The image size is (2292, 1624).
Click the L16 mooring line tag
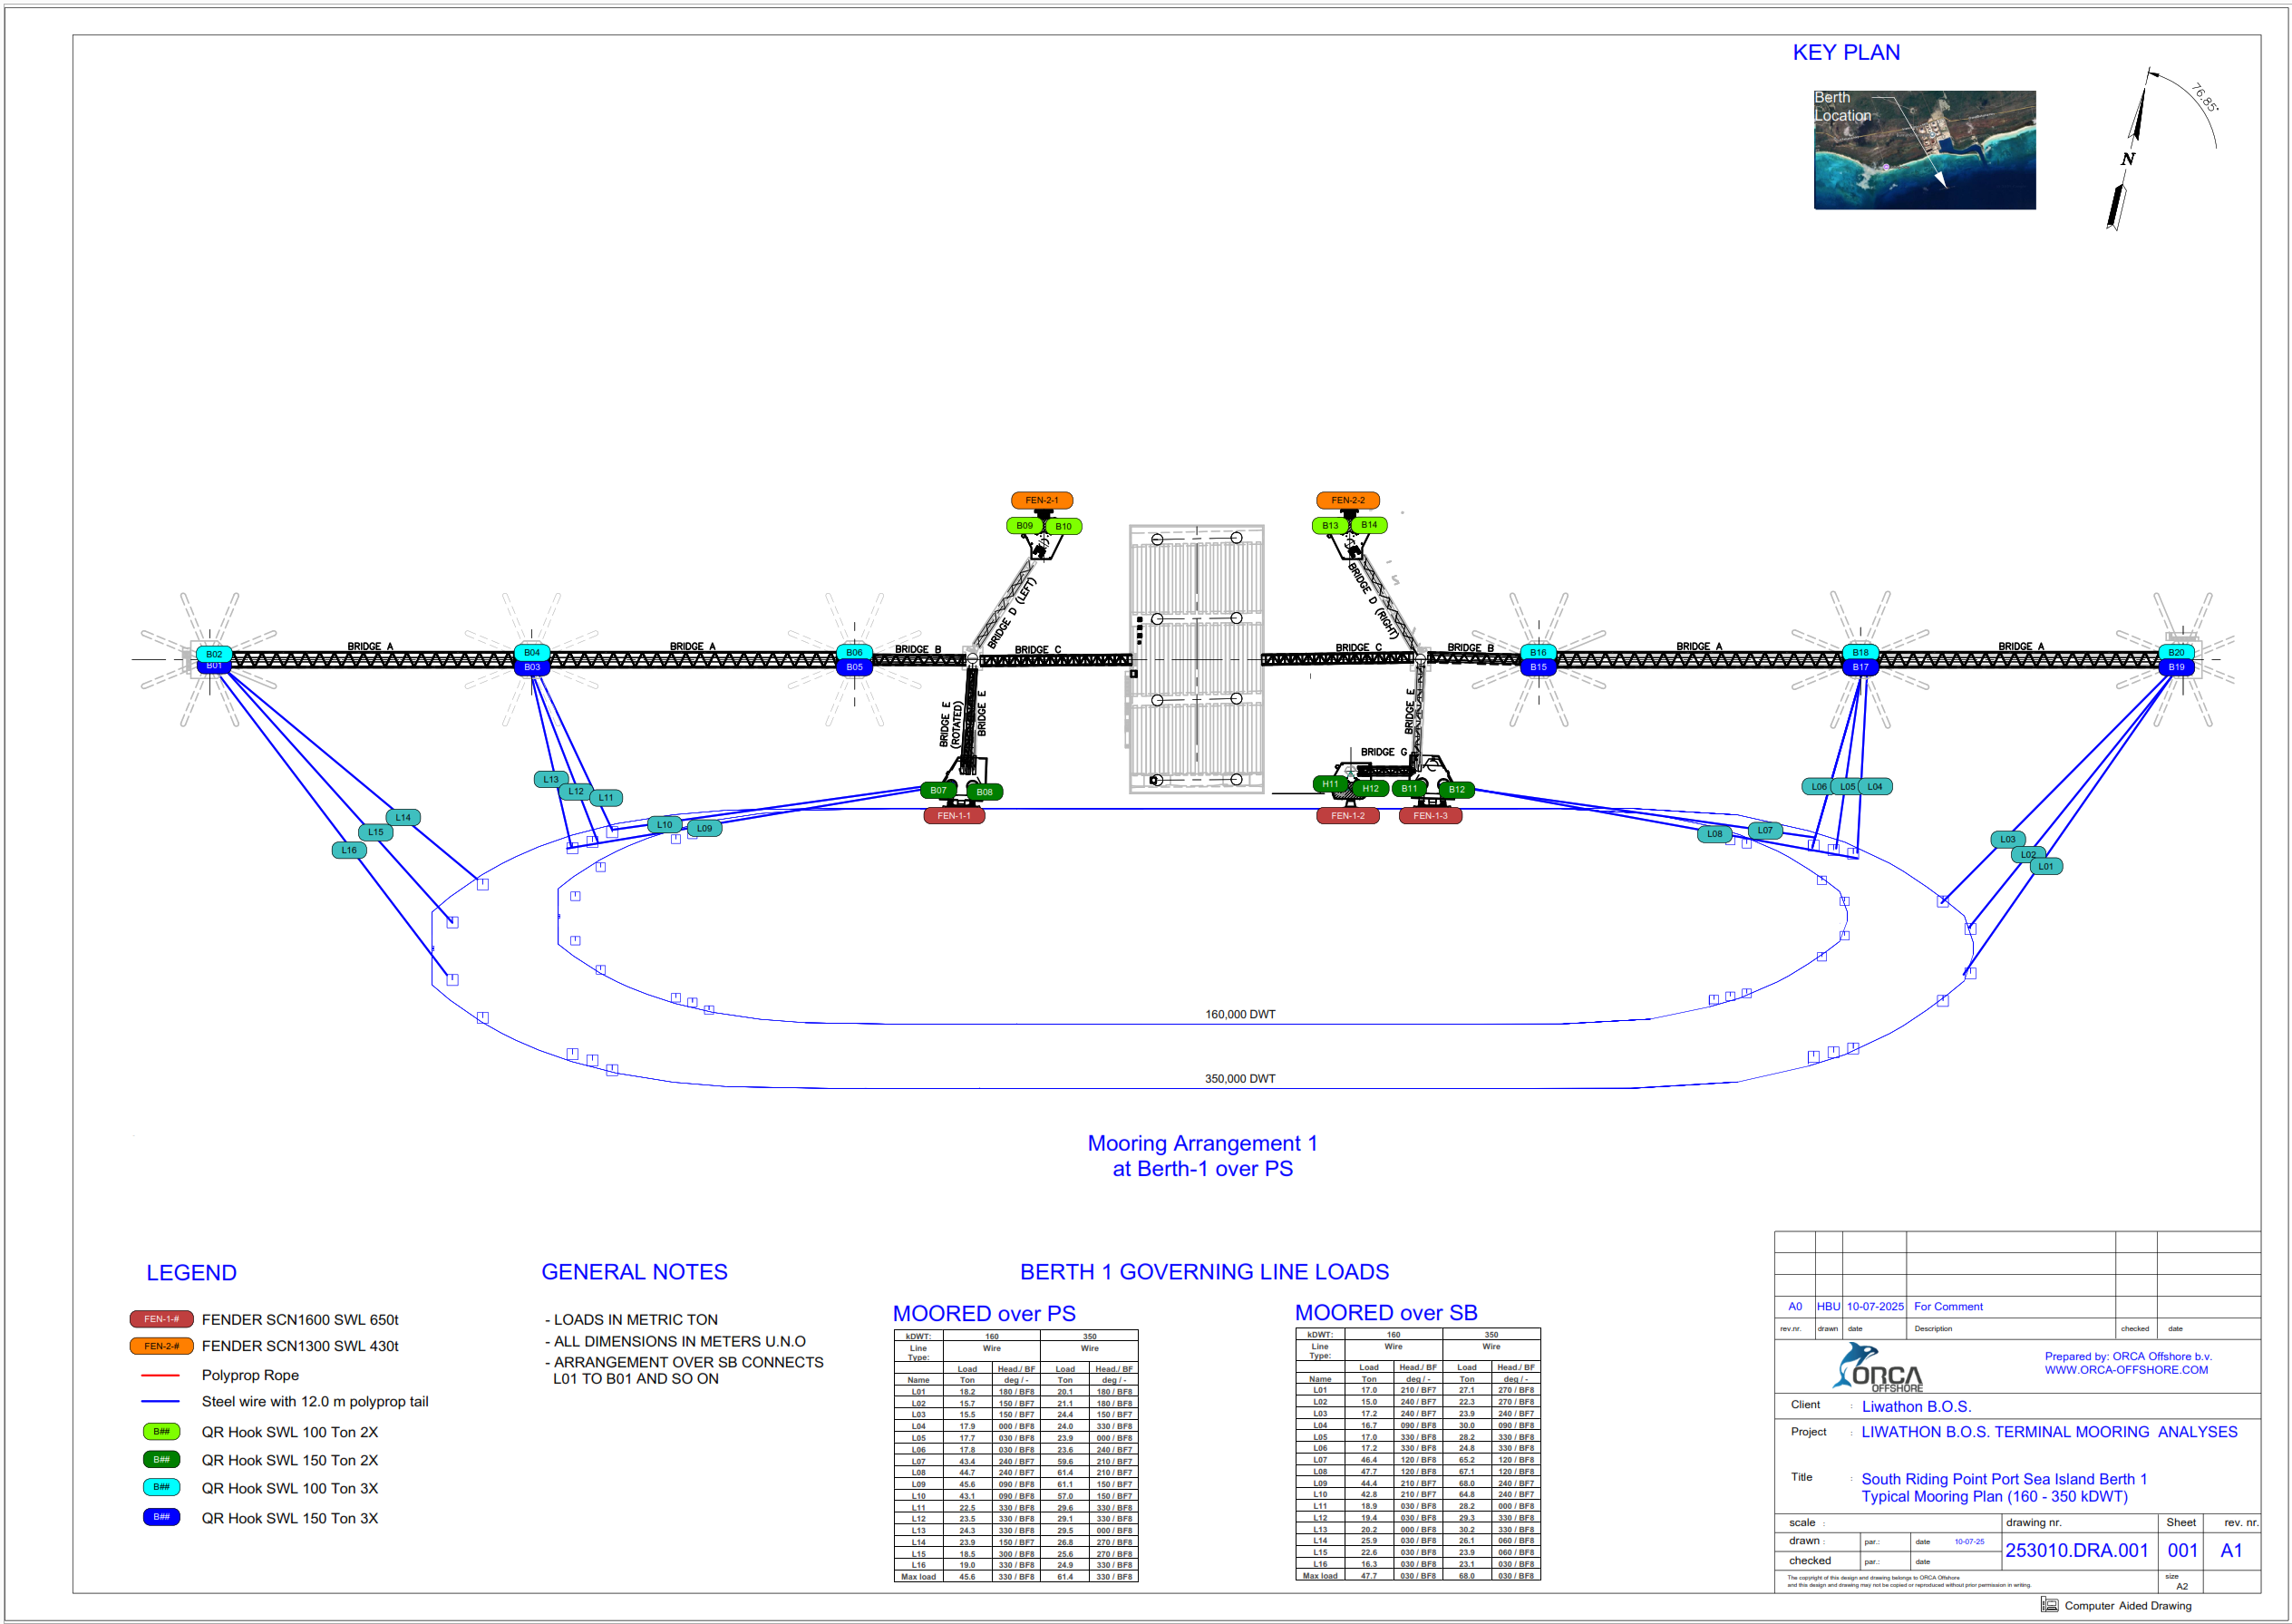[349, 851]
